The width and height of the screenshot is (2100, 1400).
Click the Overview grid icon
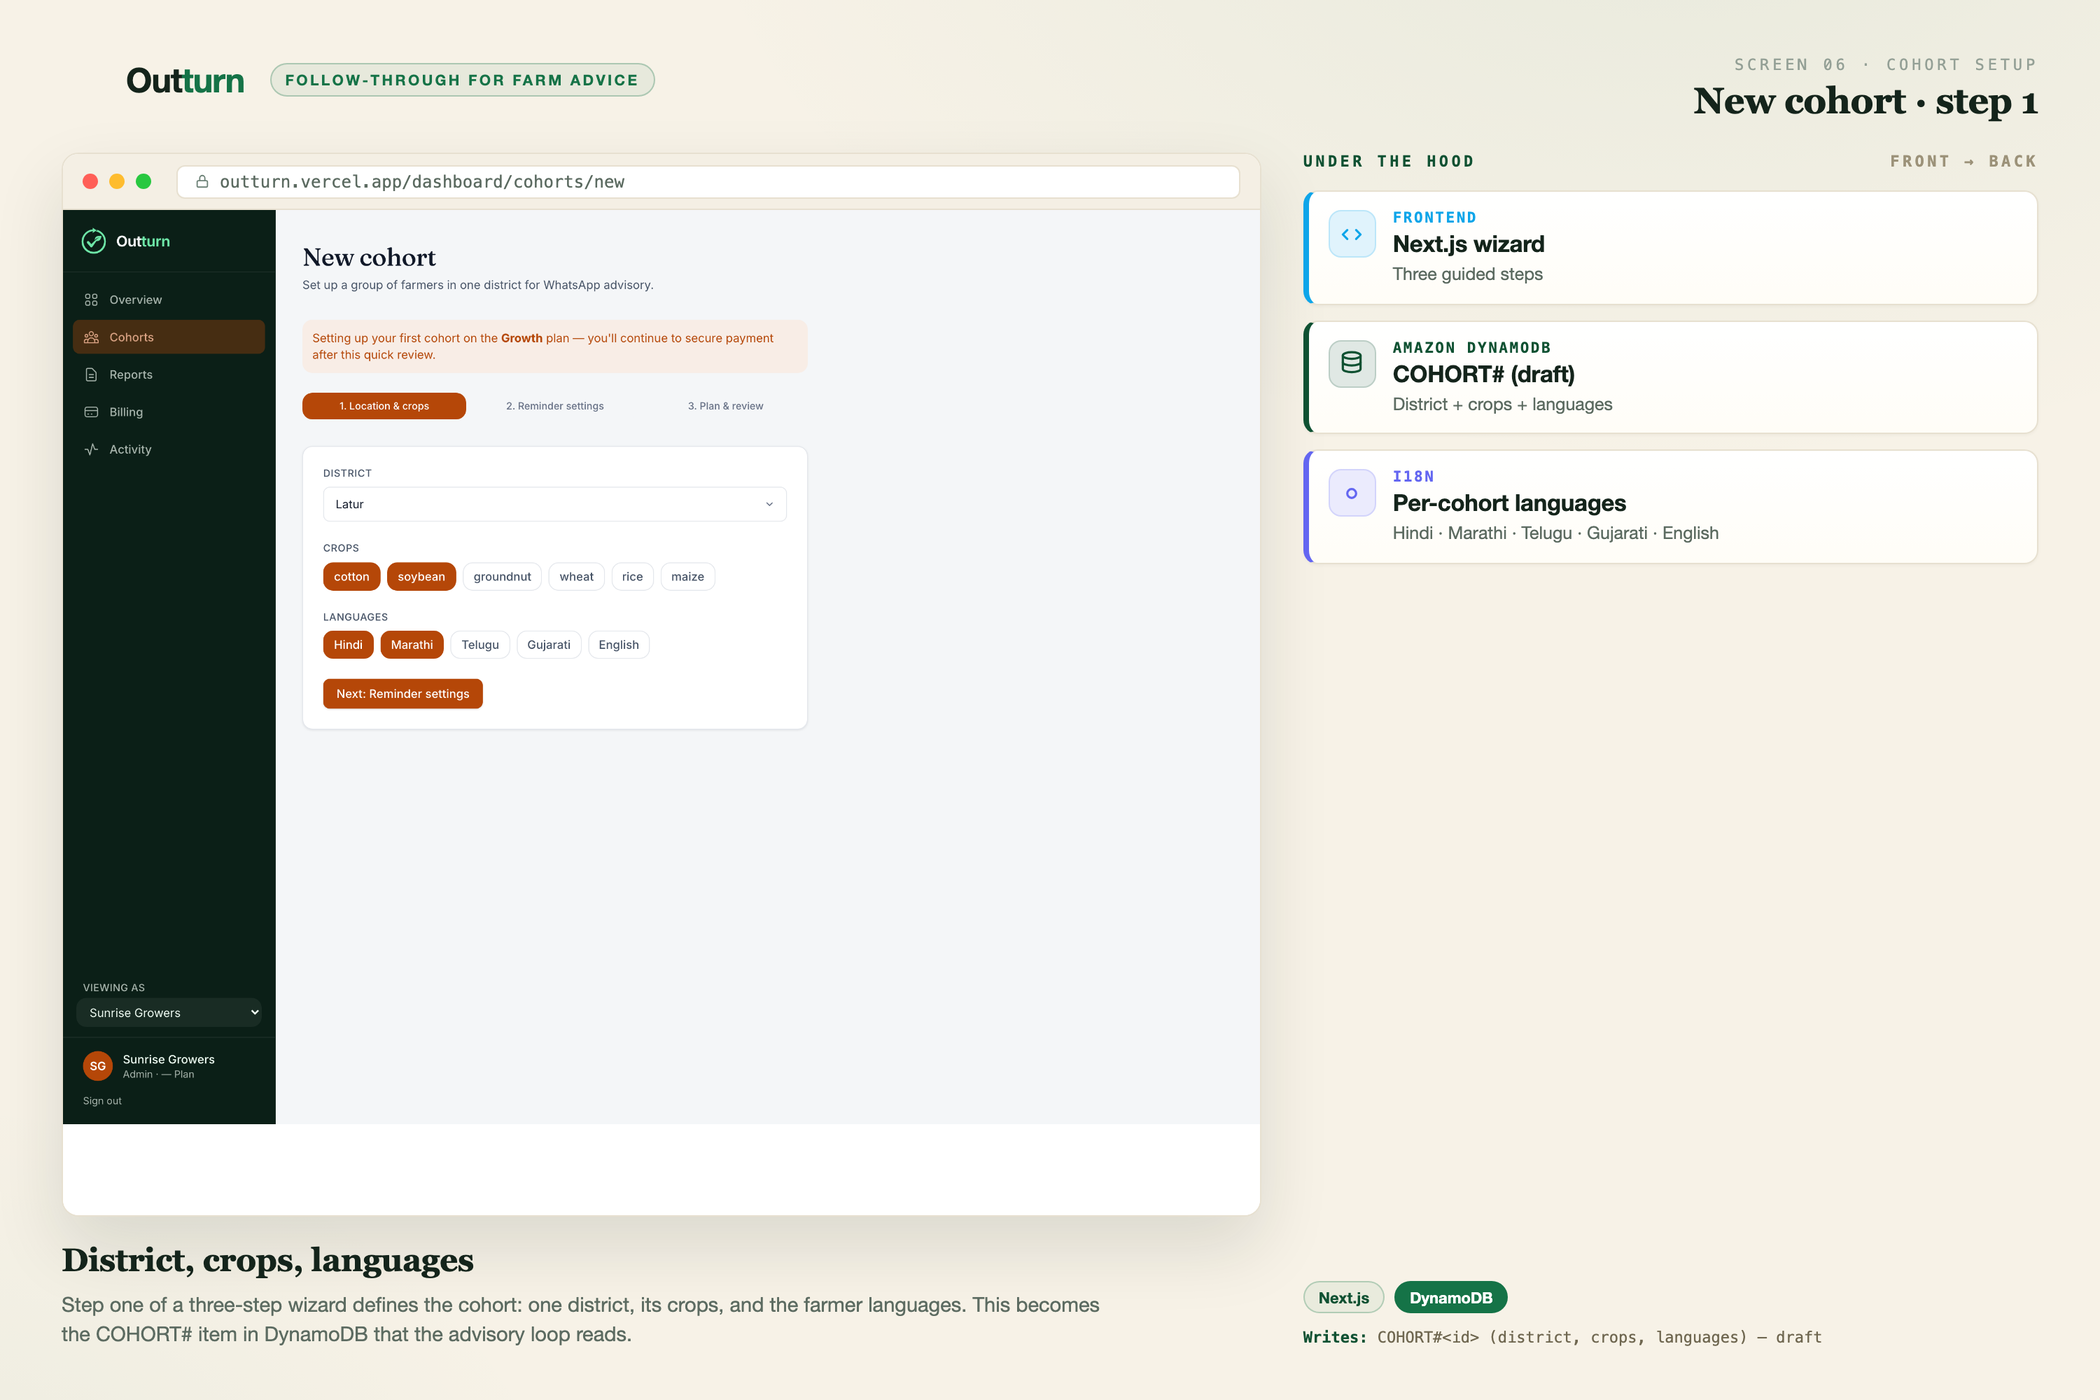91,300
